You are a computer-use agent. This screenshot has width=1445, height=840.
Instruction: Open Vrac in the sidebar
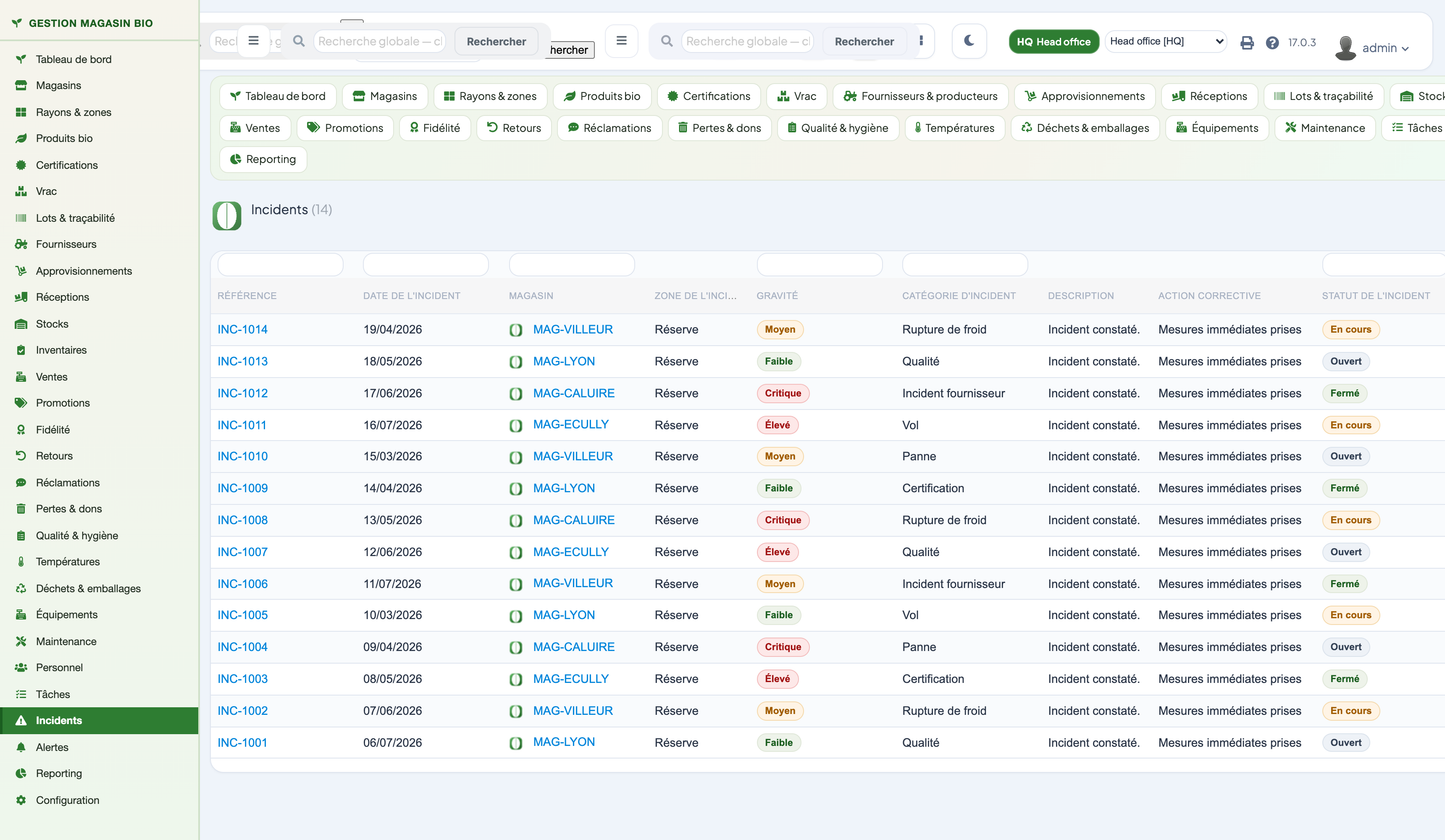tap(99, 191)
